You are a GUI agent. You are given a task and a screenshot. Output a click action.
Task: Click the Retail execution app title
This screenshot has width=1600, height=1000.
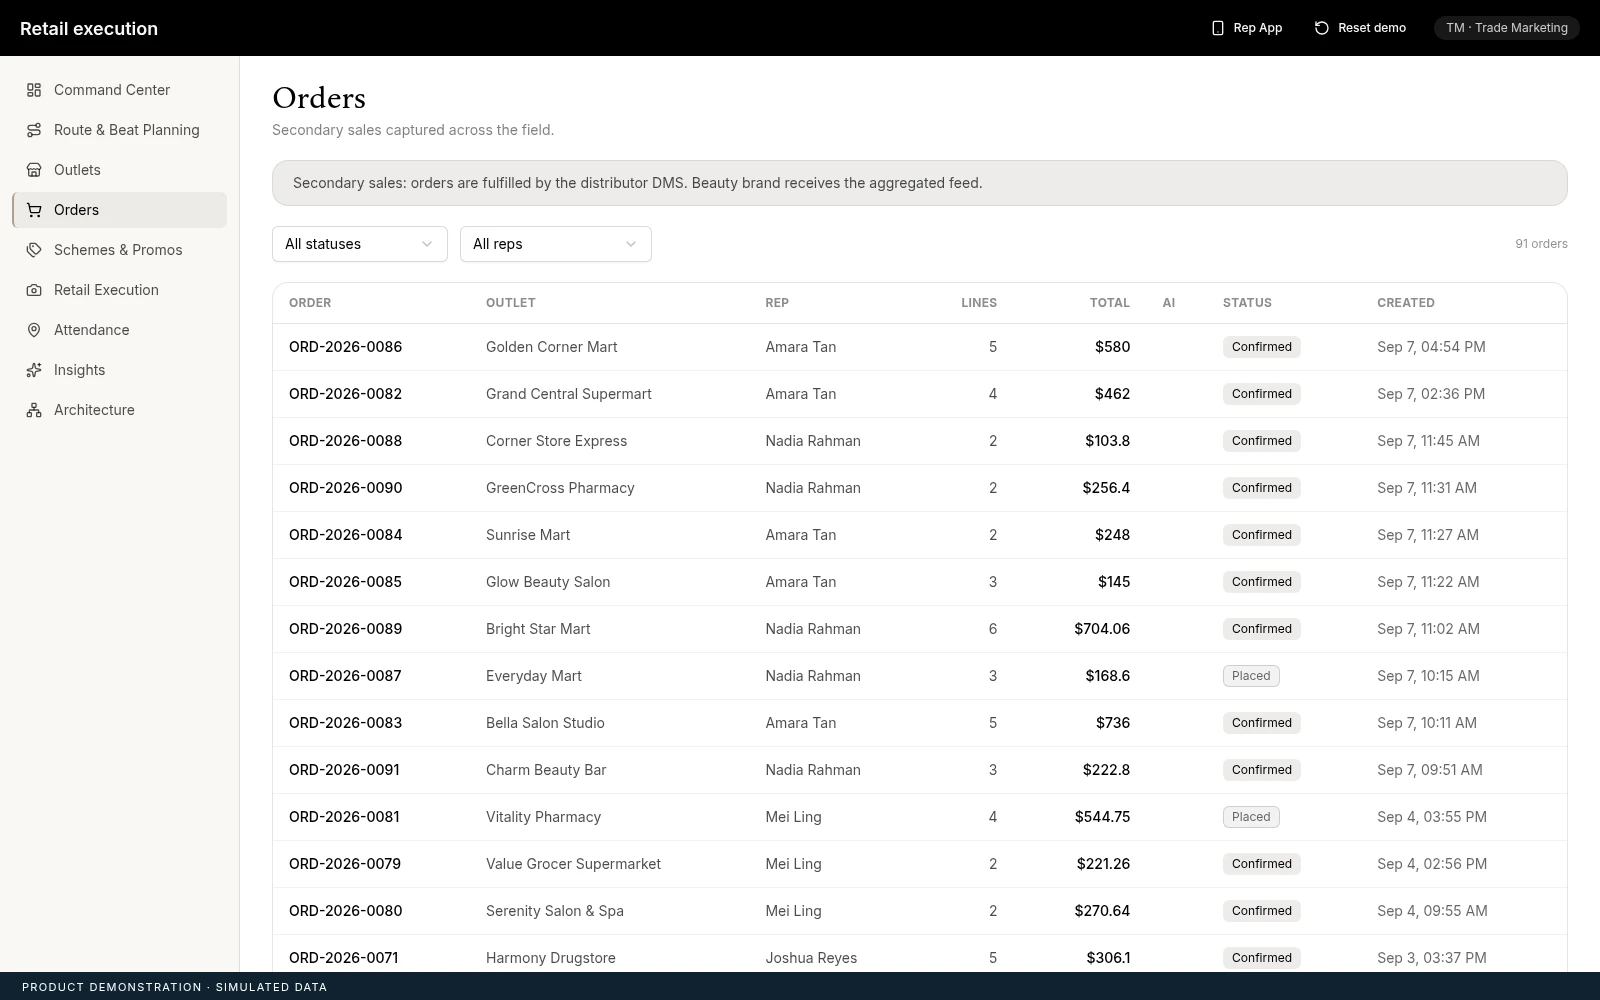click(x=89, y=28)
